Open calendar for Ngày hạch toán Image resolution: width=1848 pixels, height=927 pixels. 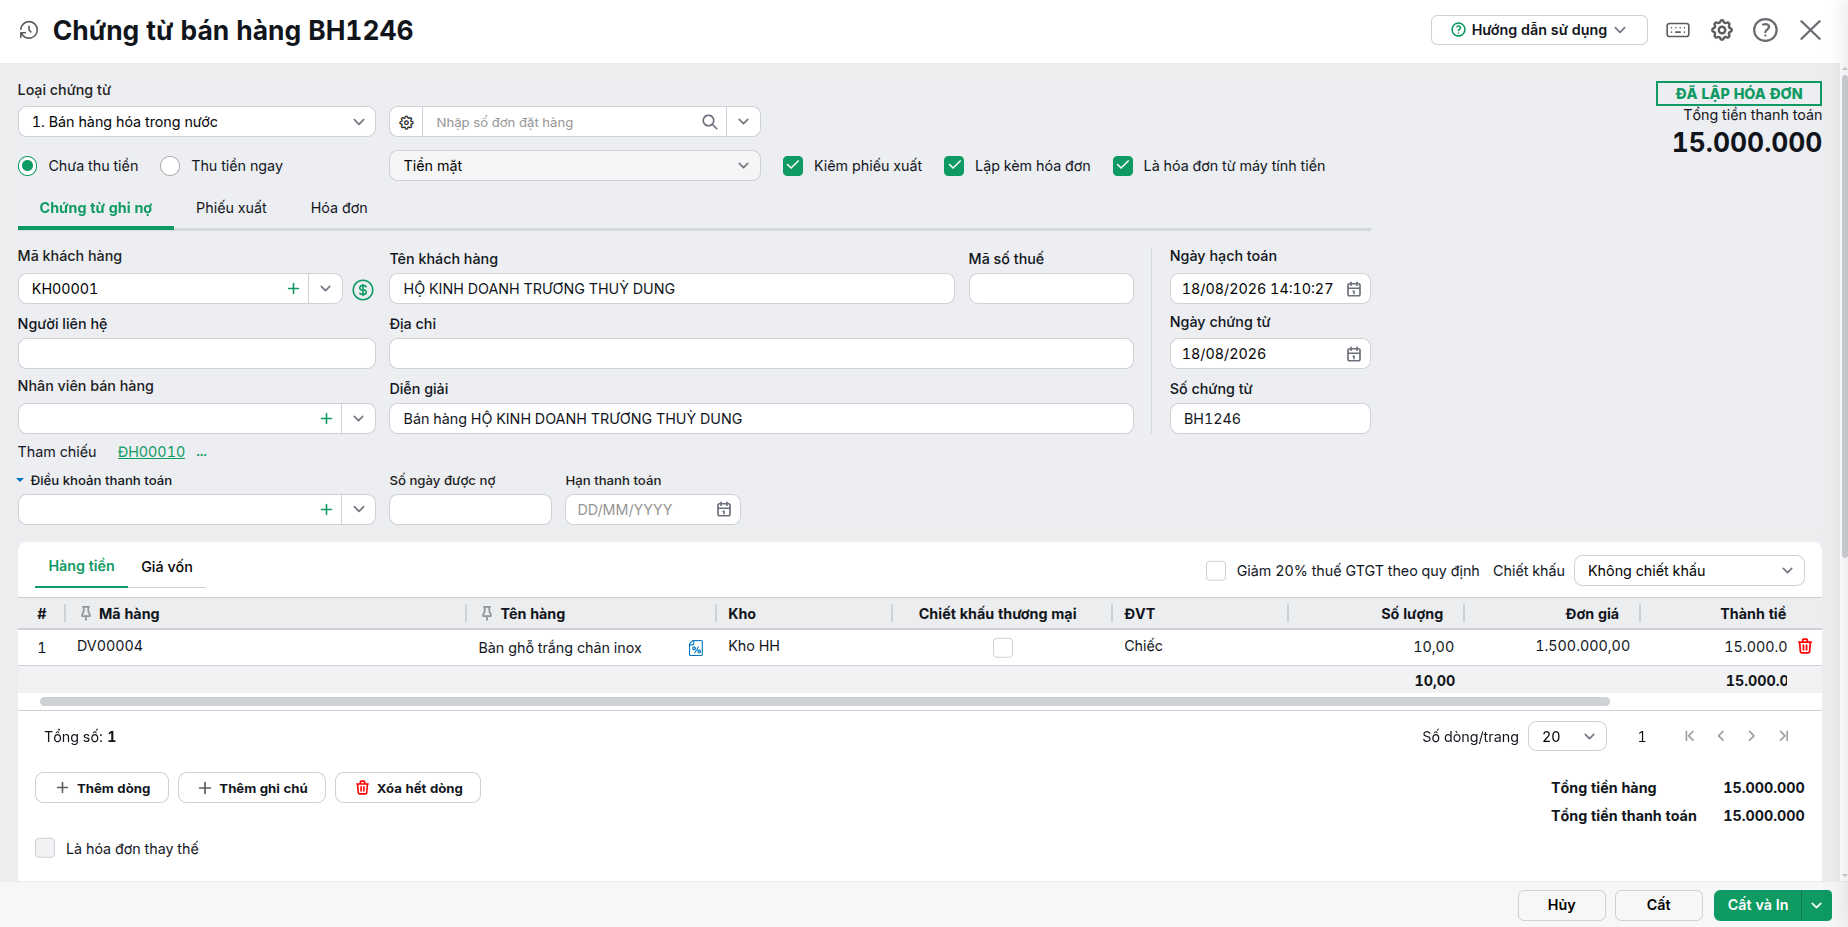(x=1354, y=289)
